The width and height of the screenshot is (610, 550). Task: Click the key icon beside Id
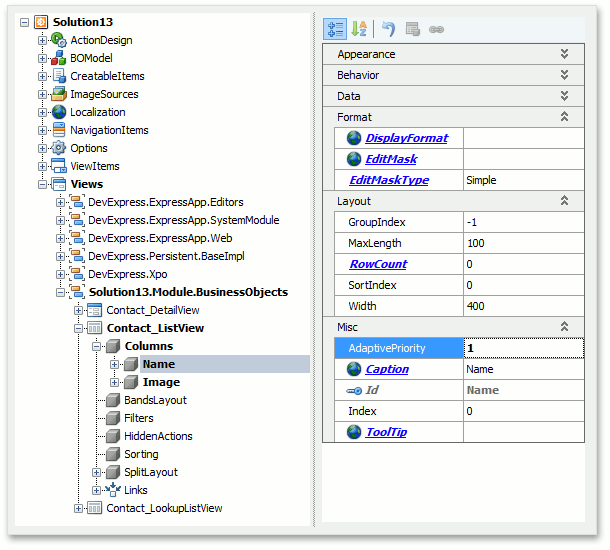tap(354, 391)
